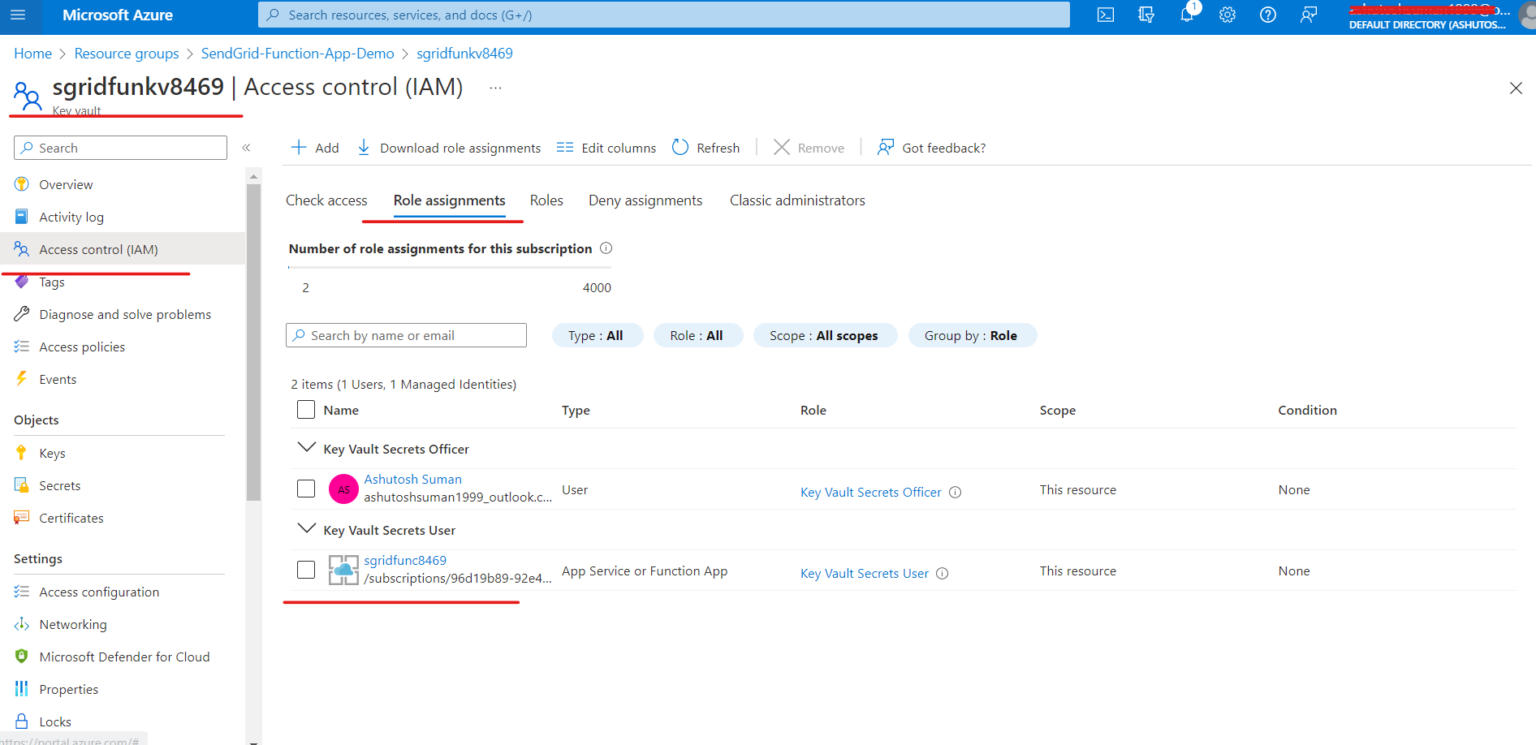Select Secrets in the sidebar
Viewport: 1536px width, 745px height.
[x=60, y=485]
